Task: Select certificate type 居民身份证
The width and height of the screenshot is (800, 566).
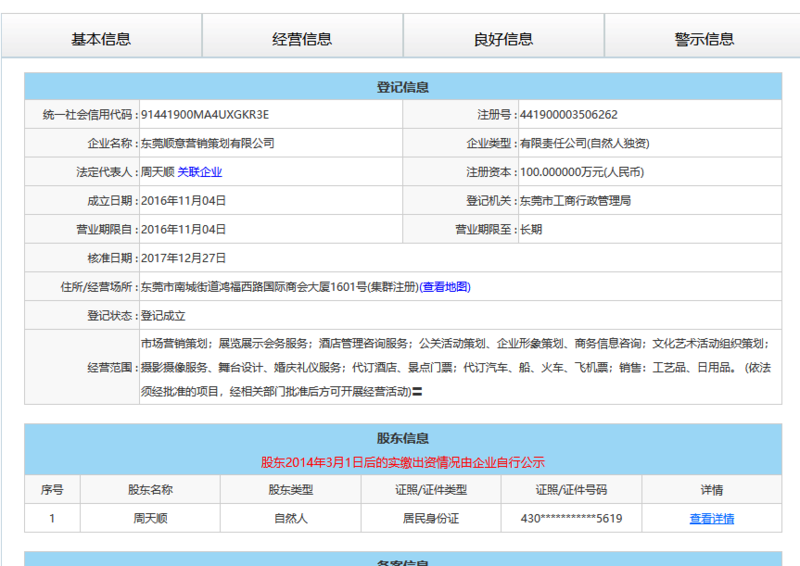Action: tap(431, 519)
